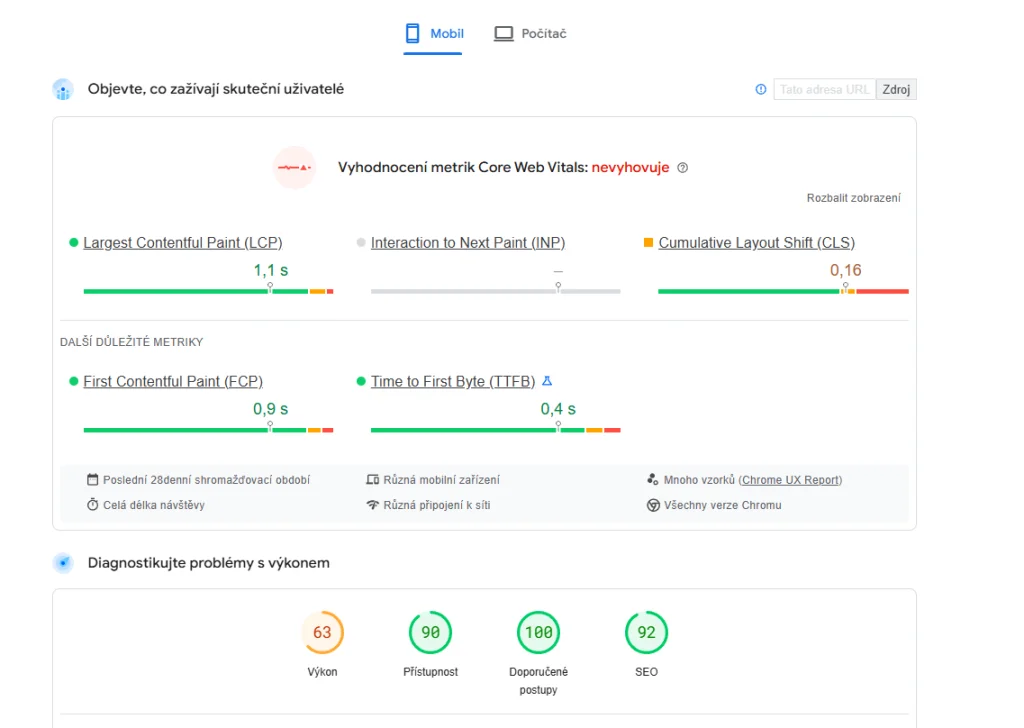Expand view with Rozbalit zobrazení

[853, 198]
